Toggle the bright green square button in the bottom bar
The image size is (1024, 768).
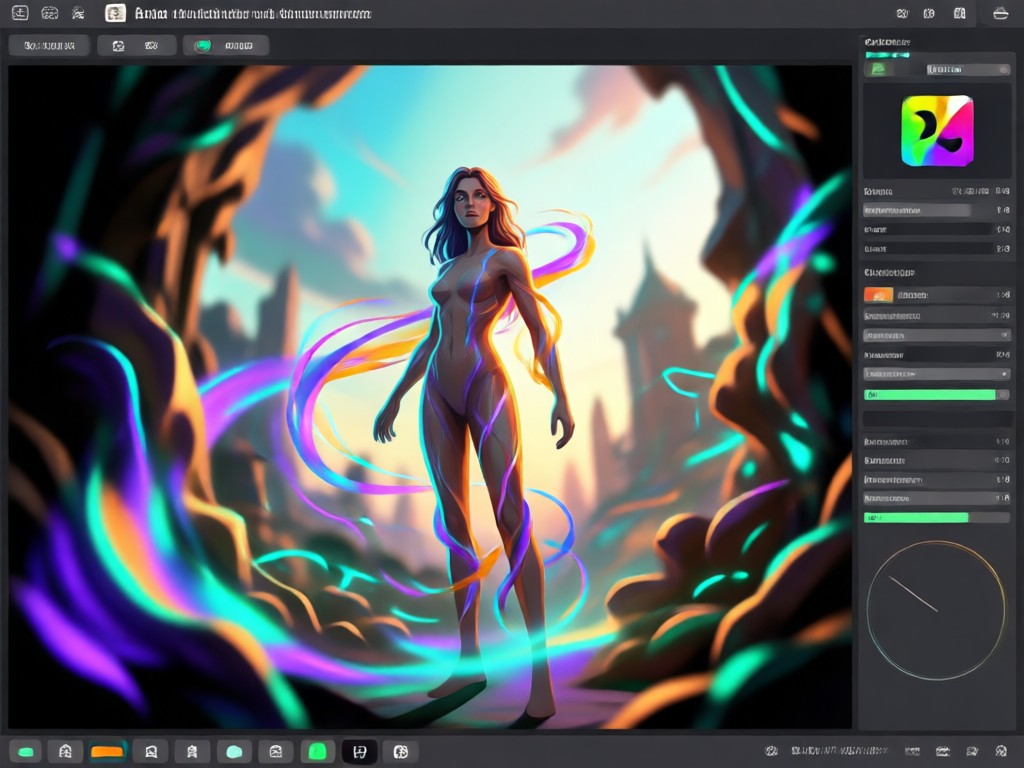pyautogui.click(x=317, y=752)
